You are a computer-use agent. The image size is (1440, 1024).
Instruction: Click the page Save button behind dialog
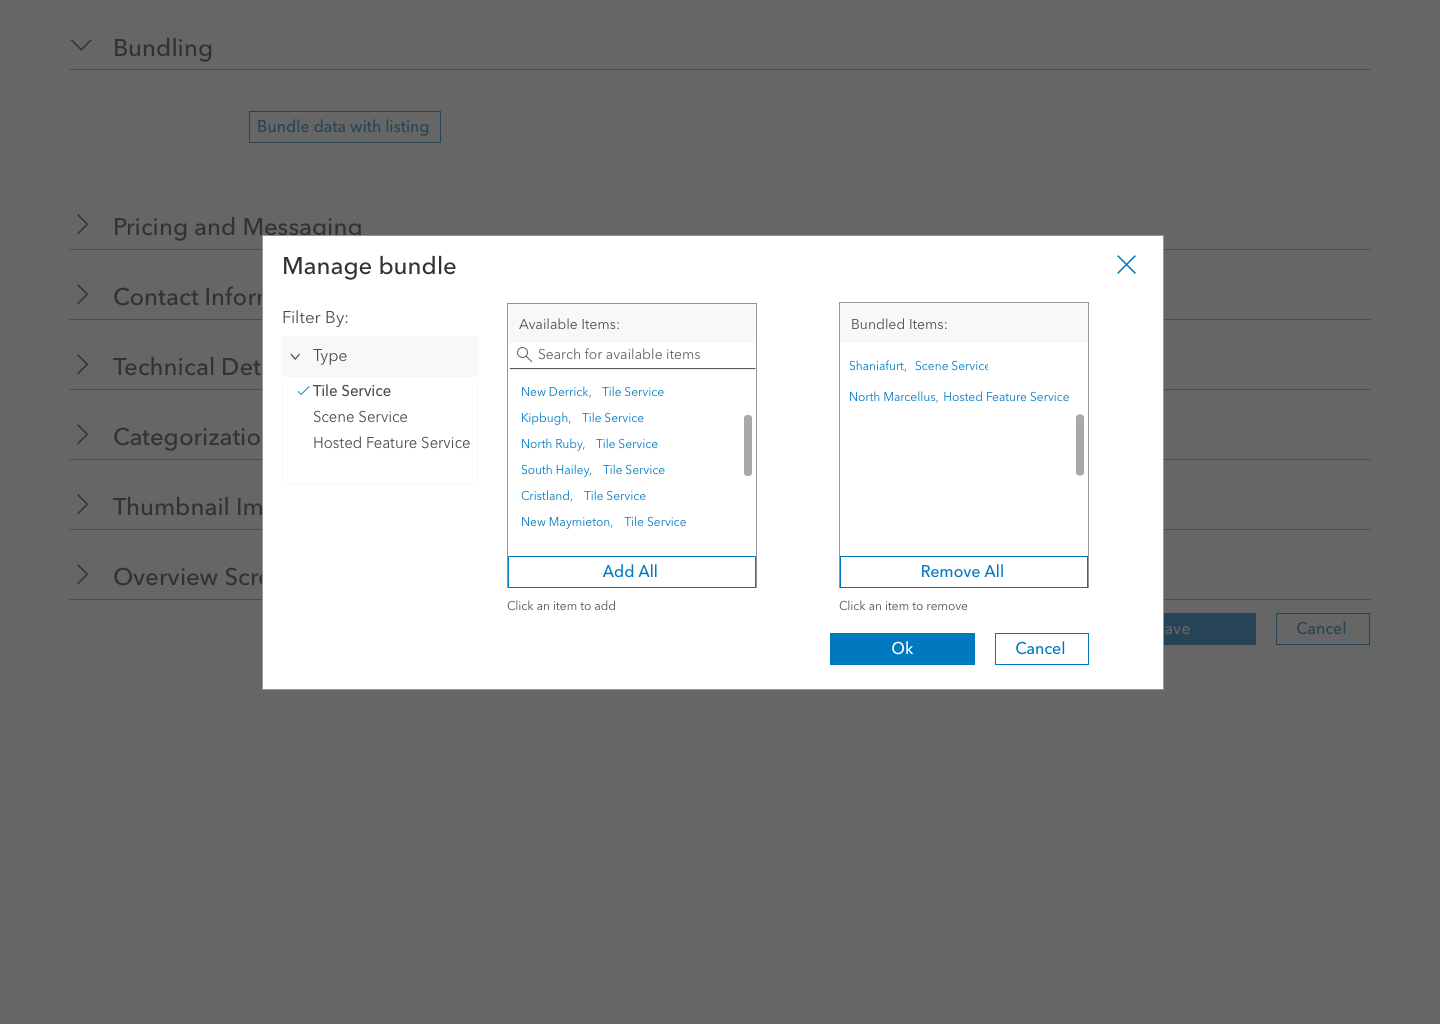click(1209, 629)
